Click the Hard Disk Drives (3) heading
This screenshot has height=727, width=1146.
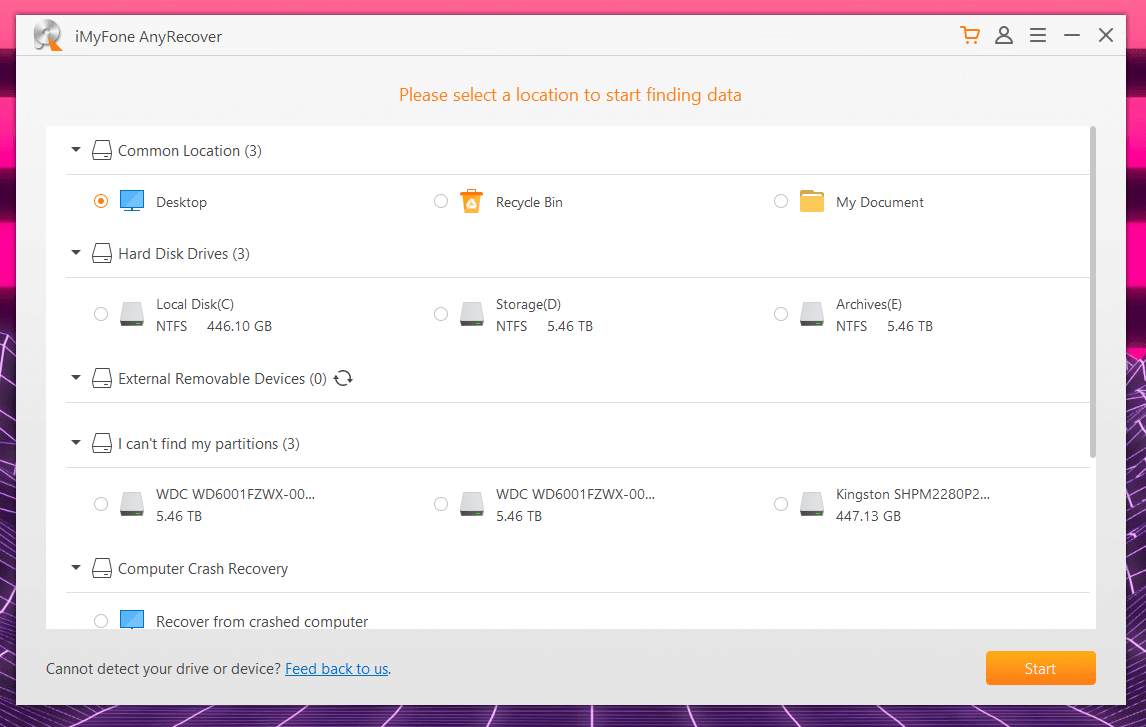point(184,254)
